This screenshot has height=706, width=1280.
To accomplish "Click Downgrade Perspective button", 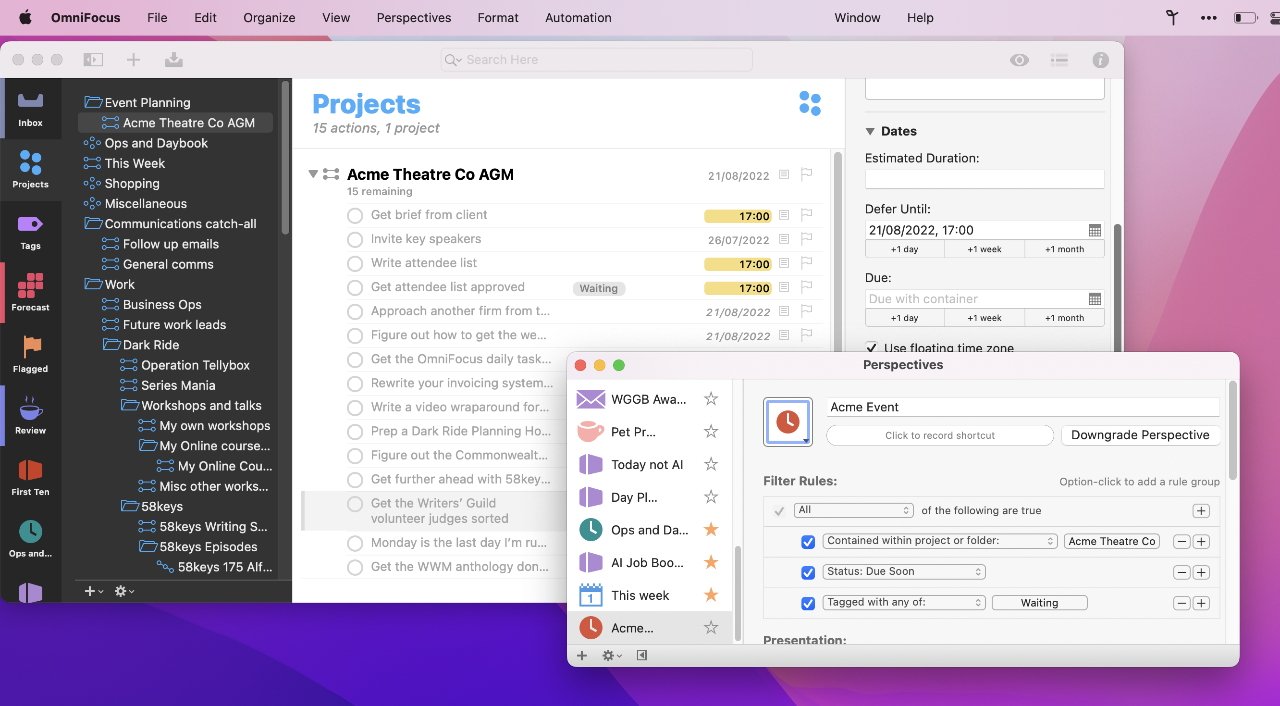I will 1140,435.
